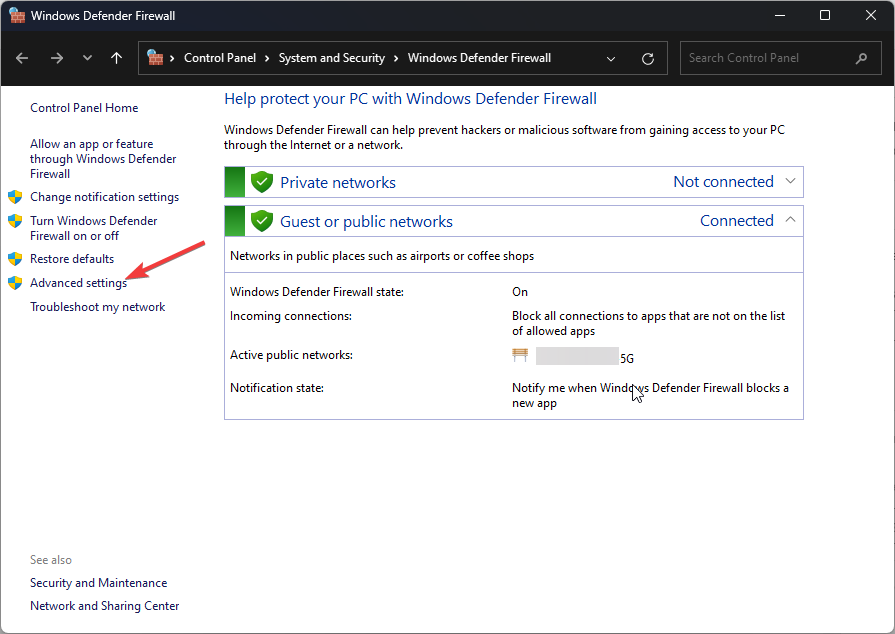This screenshot has width=895, height=634.
Task: Click the network bench icon beside 5G
Action: point(520,355)
